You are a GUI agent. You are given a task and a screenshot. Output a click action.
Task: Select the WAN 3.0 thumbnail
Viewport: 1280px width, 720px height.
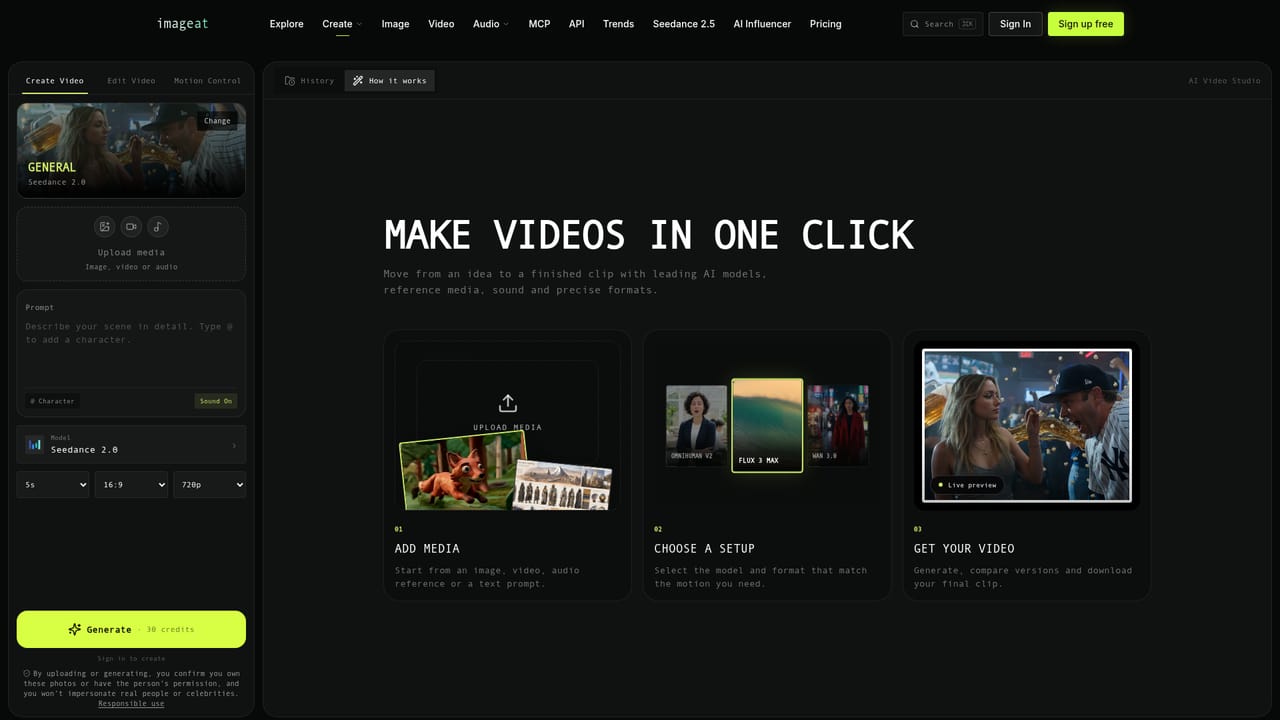[x=838, y=426]
